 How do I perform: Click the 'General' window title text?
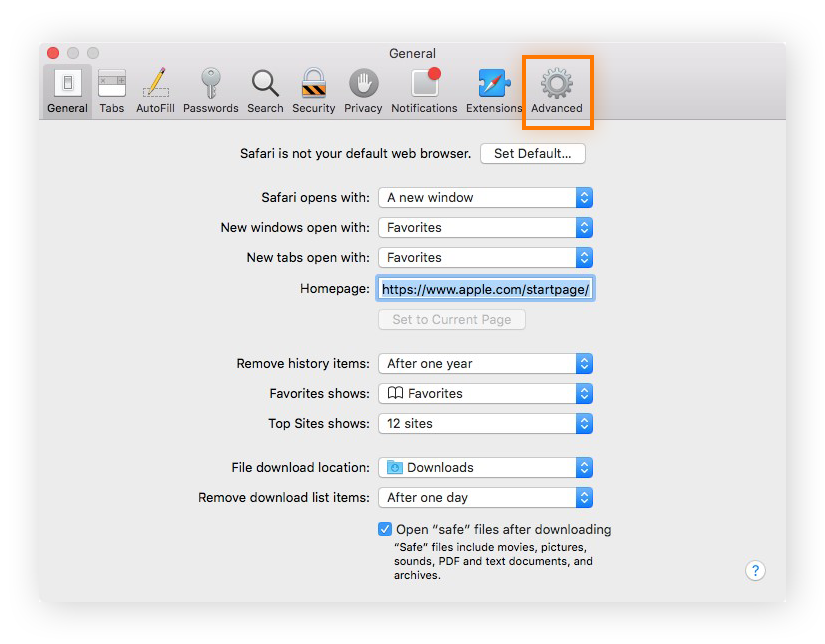click(412, 53)
